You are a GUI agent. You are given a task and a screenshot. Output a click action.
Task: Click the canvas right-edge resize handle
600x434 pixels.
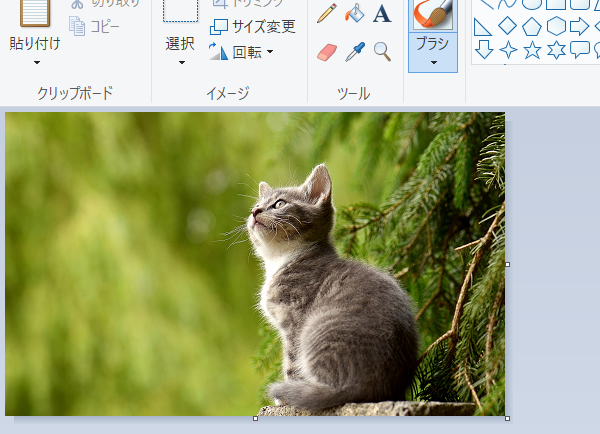508,264
